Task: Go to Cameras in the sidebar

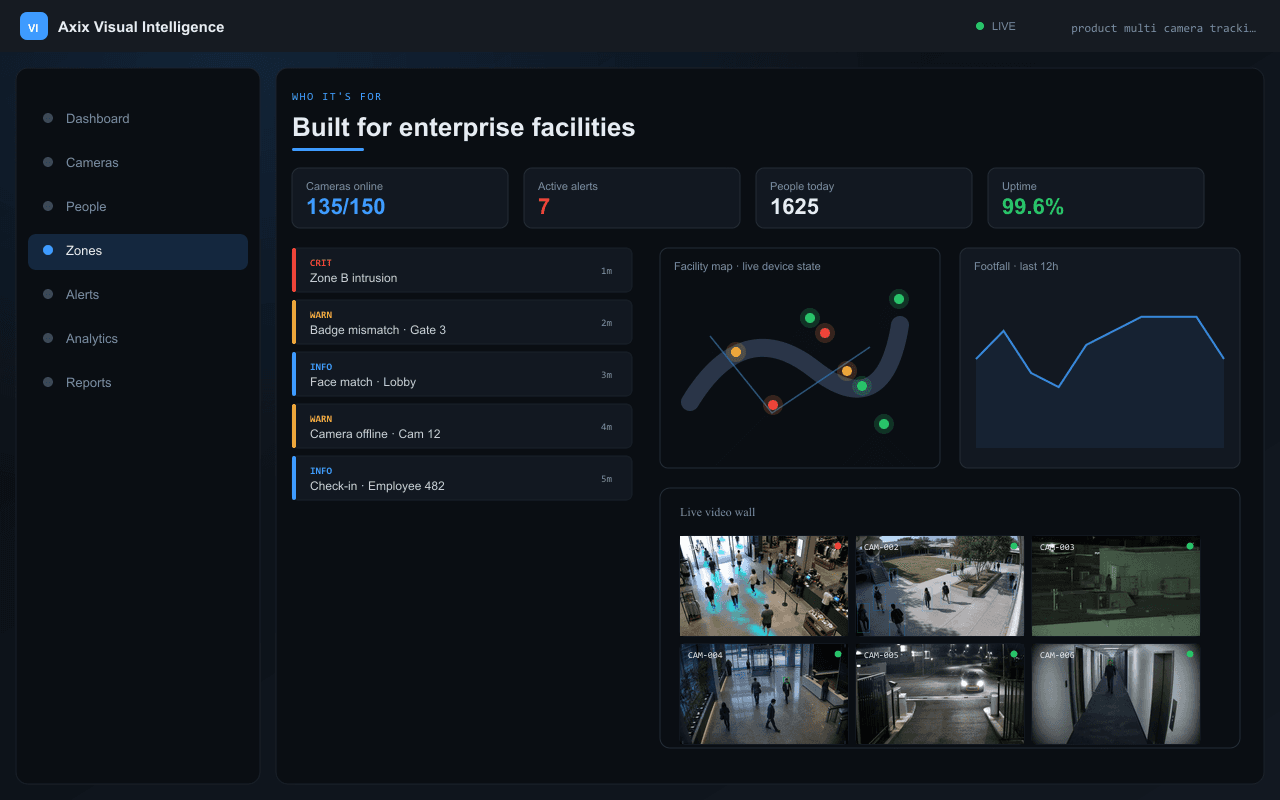Action: pos(138,162)
